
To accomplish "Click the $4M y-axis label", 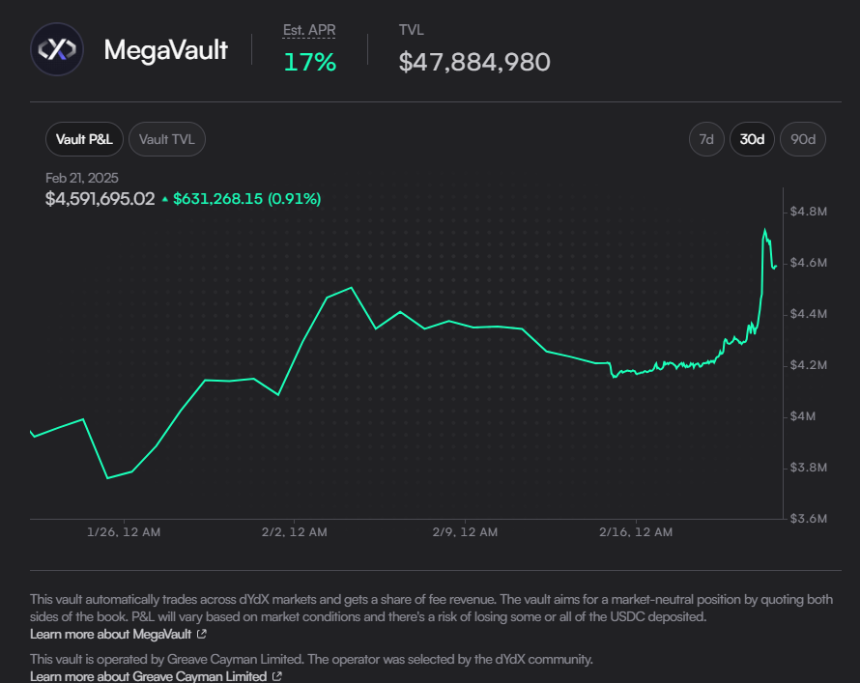I will 803,416.
